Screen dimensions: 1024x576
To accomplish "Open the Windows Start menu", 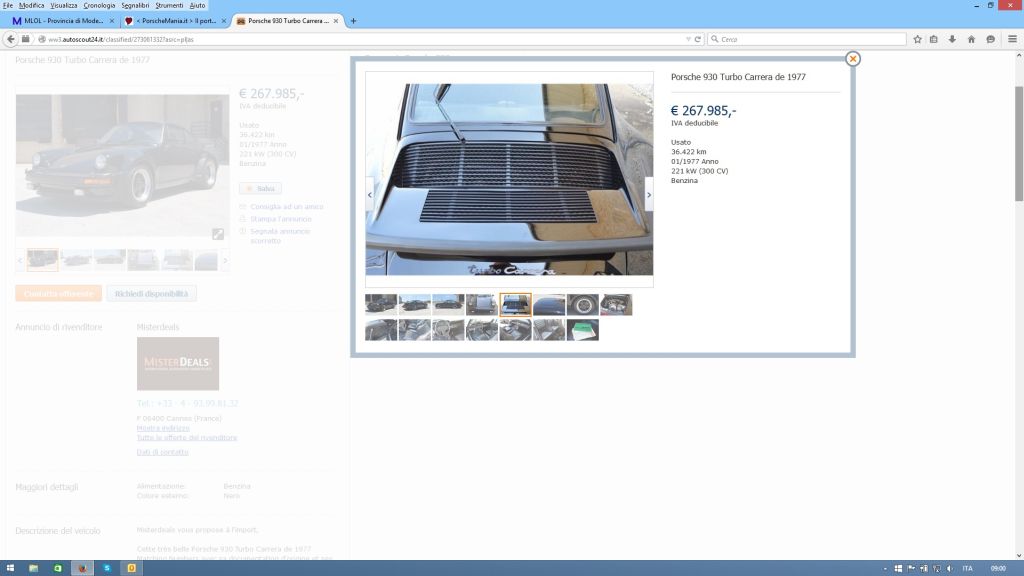I will [x=10, y=568].
